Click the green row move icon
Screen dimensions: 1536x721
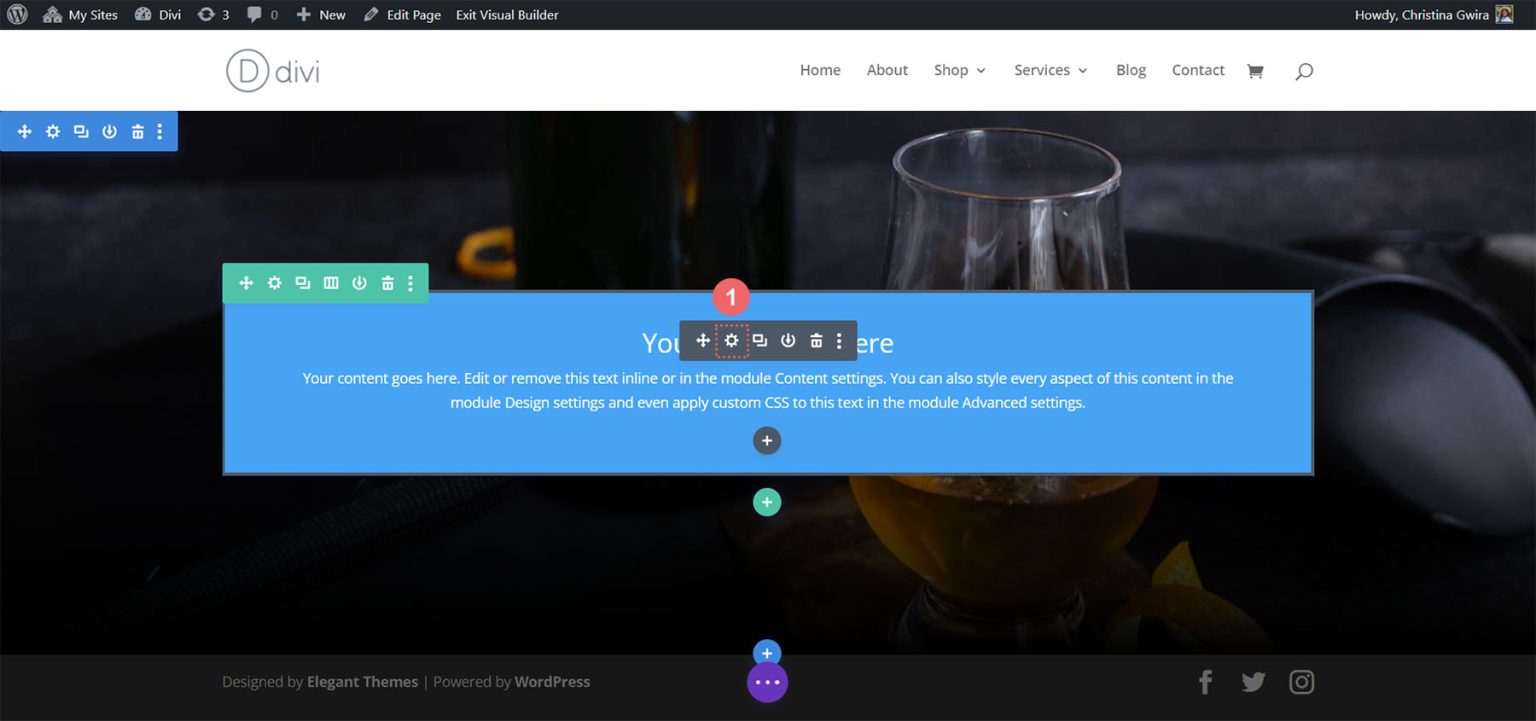[246, 283]
